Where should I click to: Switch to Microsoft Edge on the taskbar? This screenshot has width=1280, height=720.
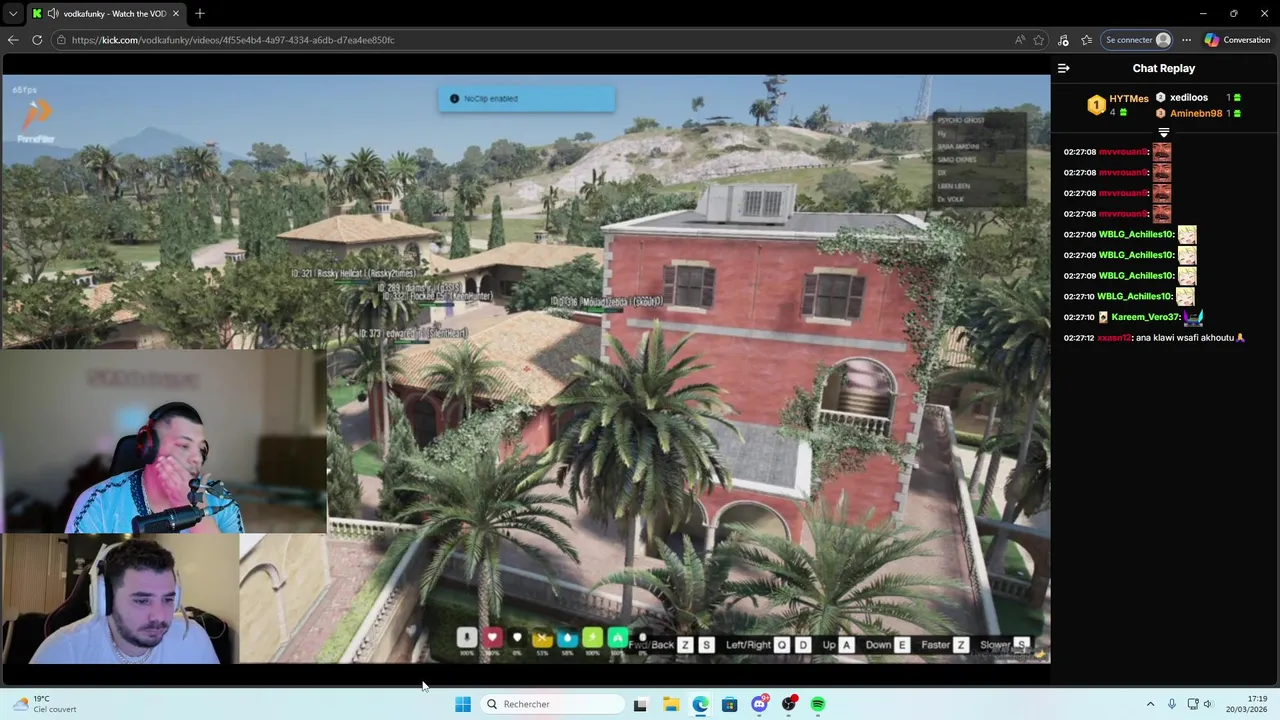[700, 704]
